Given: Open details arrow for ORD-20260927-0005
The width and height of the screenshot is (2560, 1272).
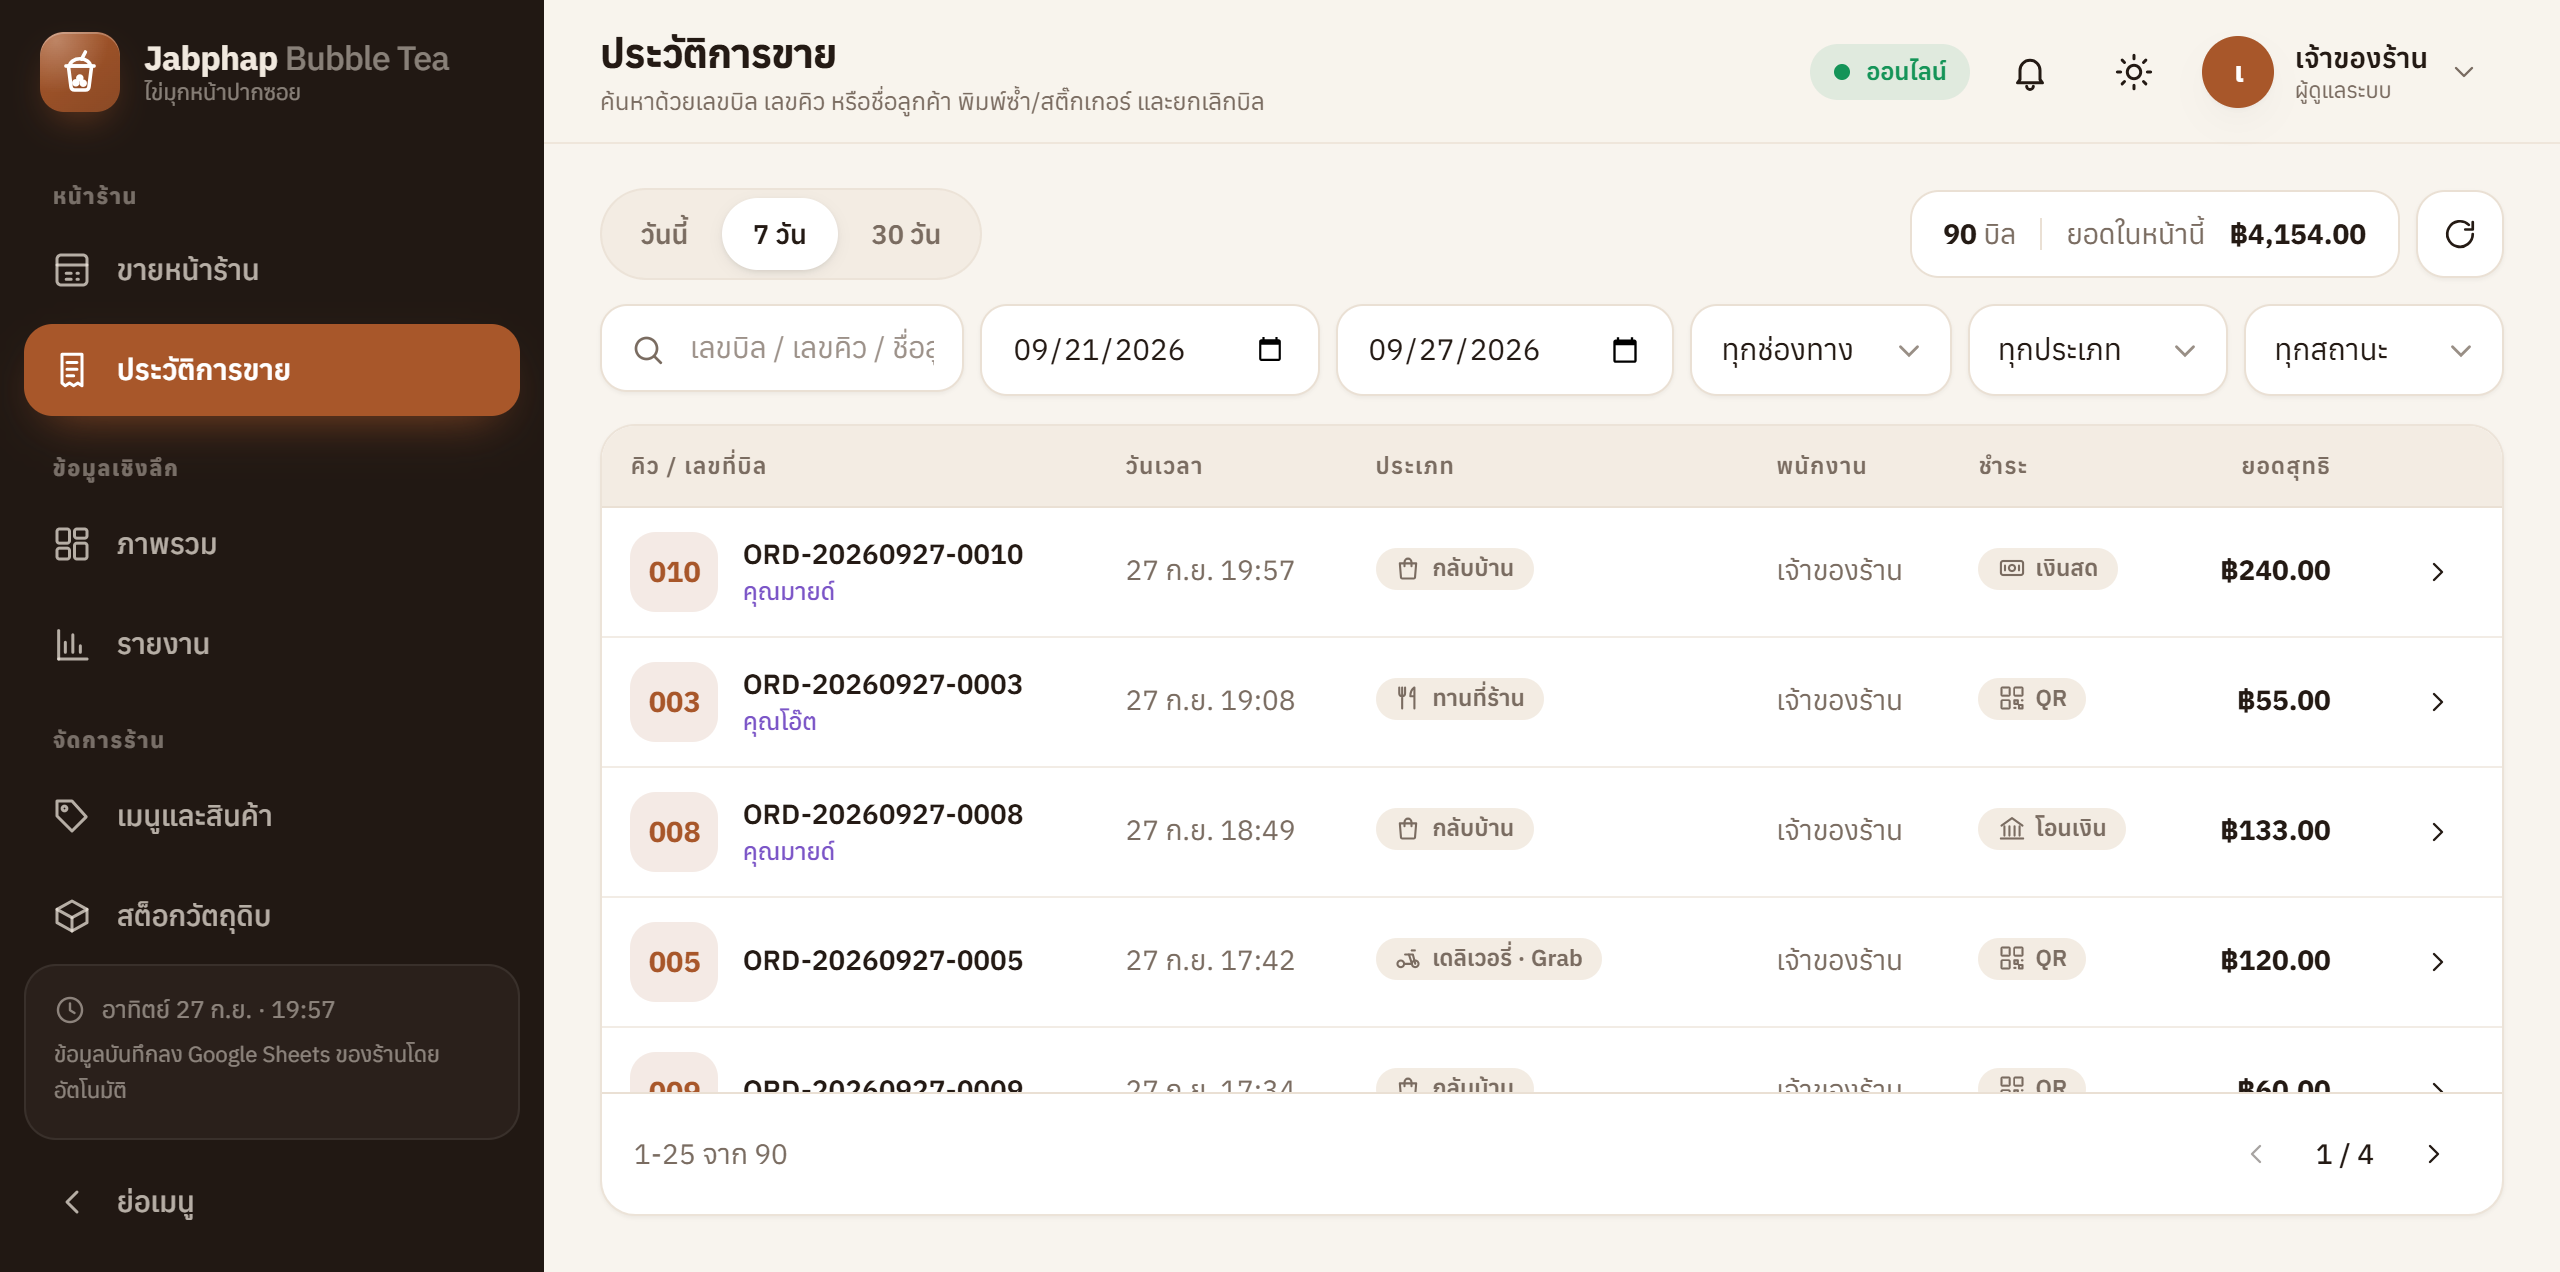Looking at the screenshot, I should pyautogui.click(x=2437, y=962).
